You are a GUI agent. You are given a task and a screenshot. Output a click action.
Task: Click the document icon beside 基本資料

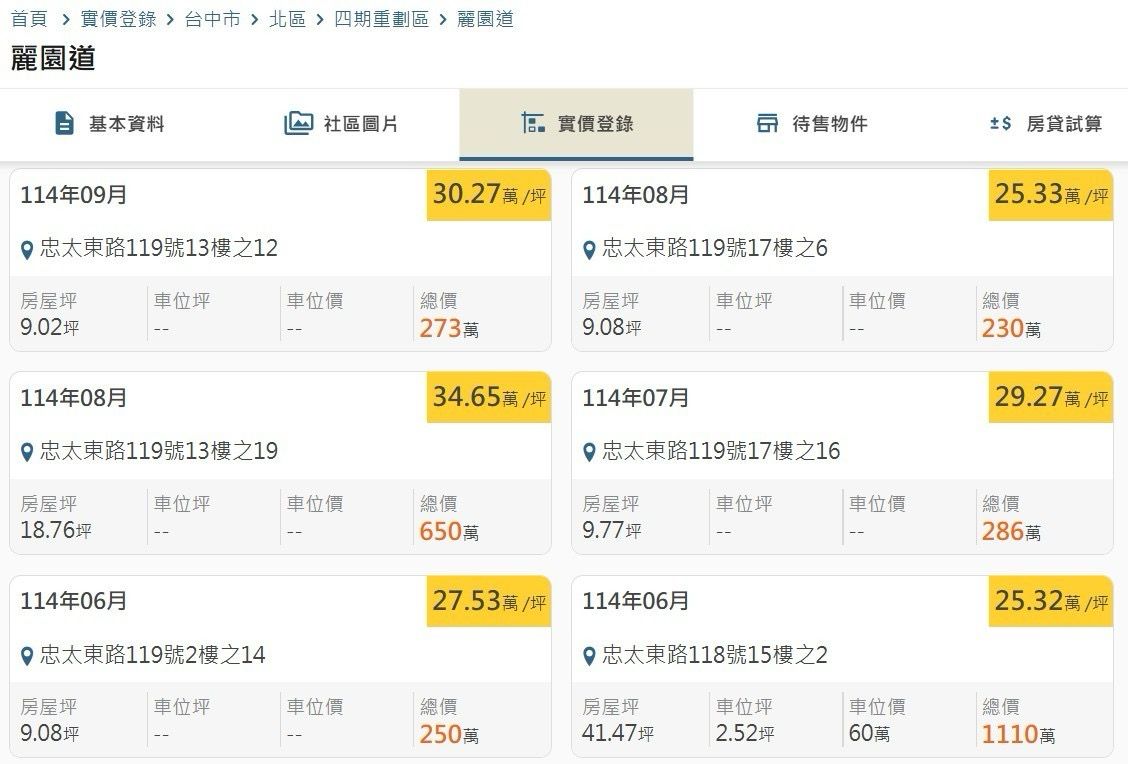pyautogui.click(x=64, y=124)
